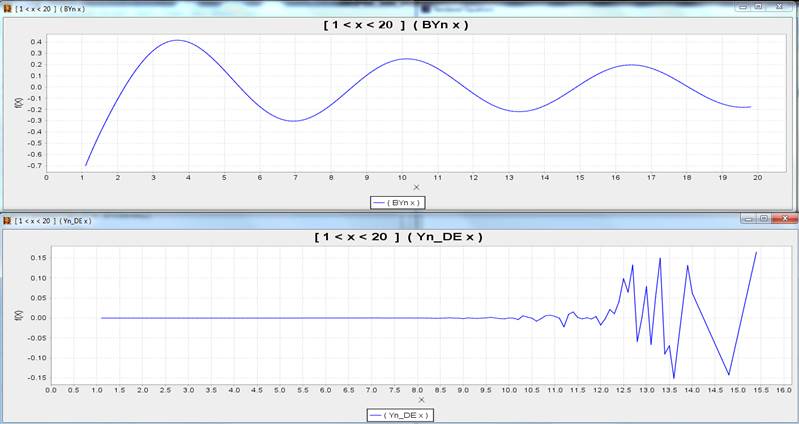This screenshot has height=424, width=799.
Task: Click the -0.15 label on the Yn_DE y-axis
Action: point(38,378)
